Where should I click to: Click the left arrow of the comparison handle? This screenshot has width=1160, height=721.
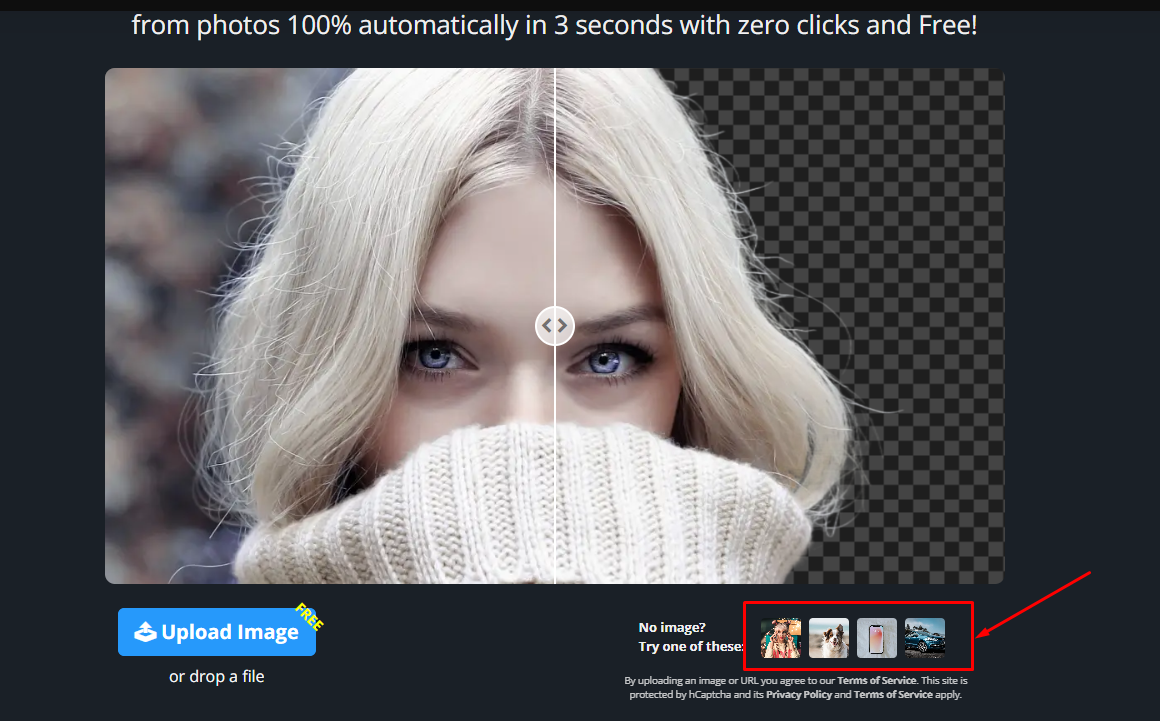548,325
